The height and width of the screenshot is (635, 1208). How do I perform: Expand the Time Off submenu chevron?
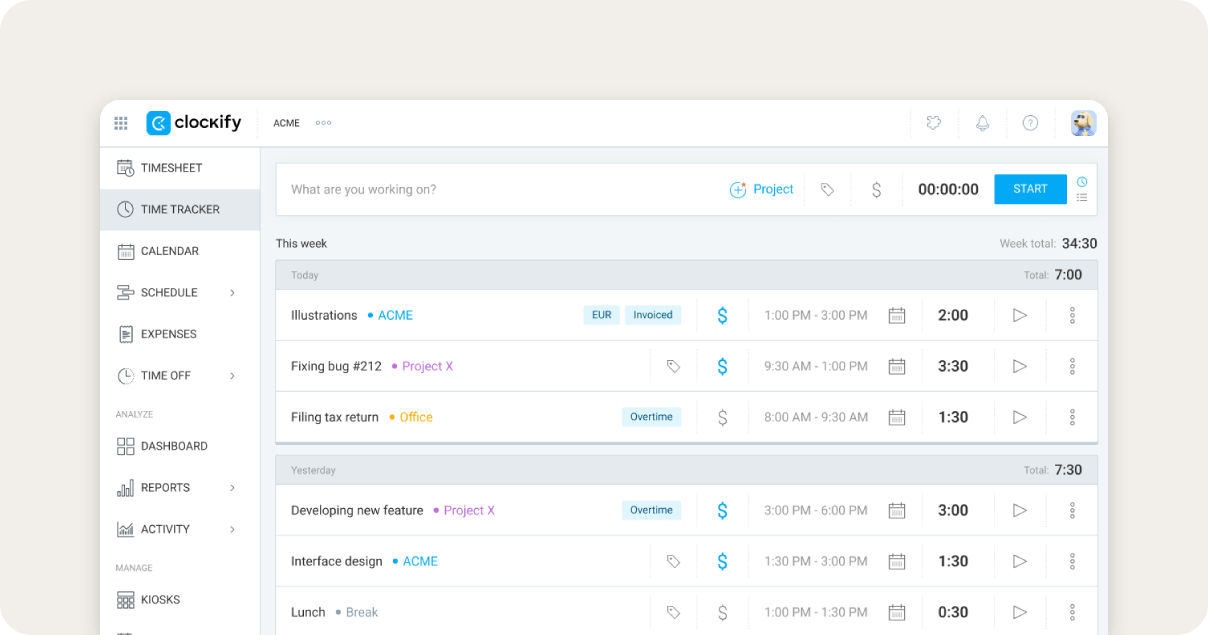click(x=232, y=376)
